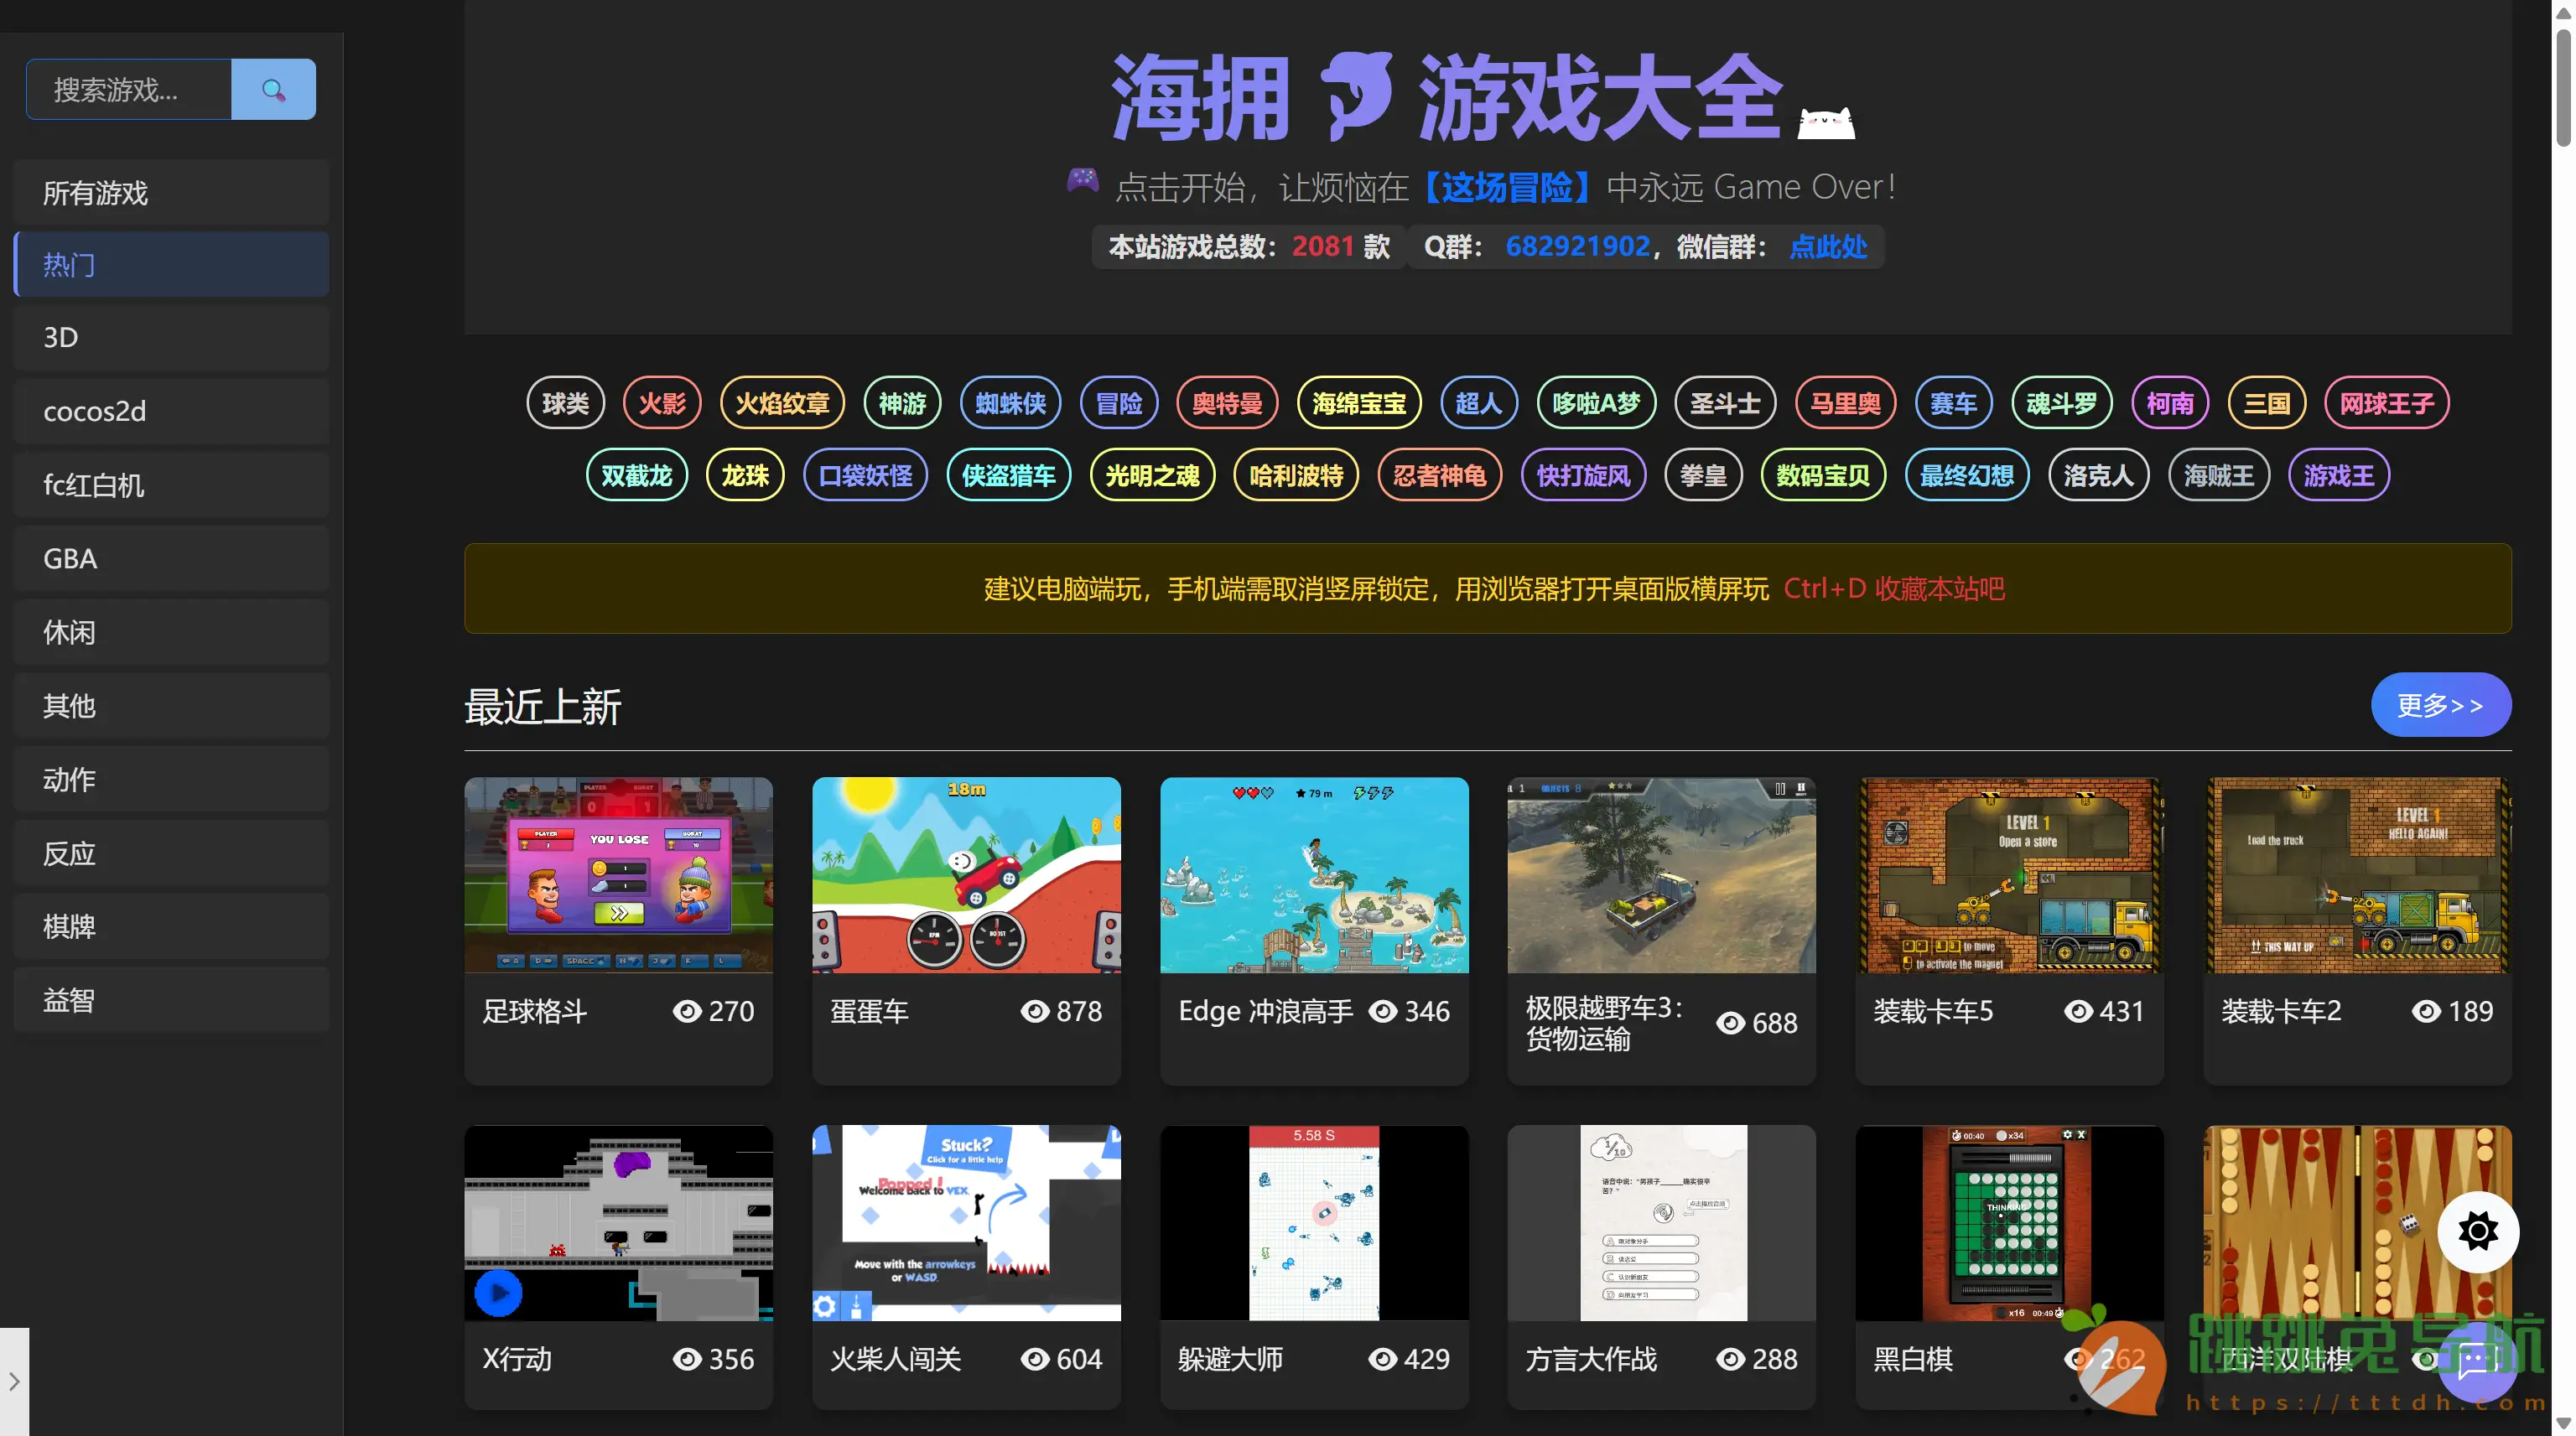Expand the collapsed sidebar chevron at bottom-left

coord(14,1381)
